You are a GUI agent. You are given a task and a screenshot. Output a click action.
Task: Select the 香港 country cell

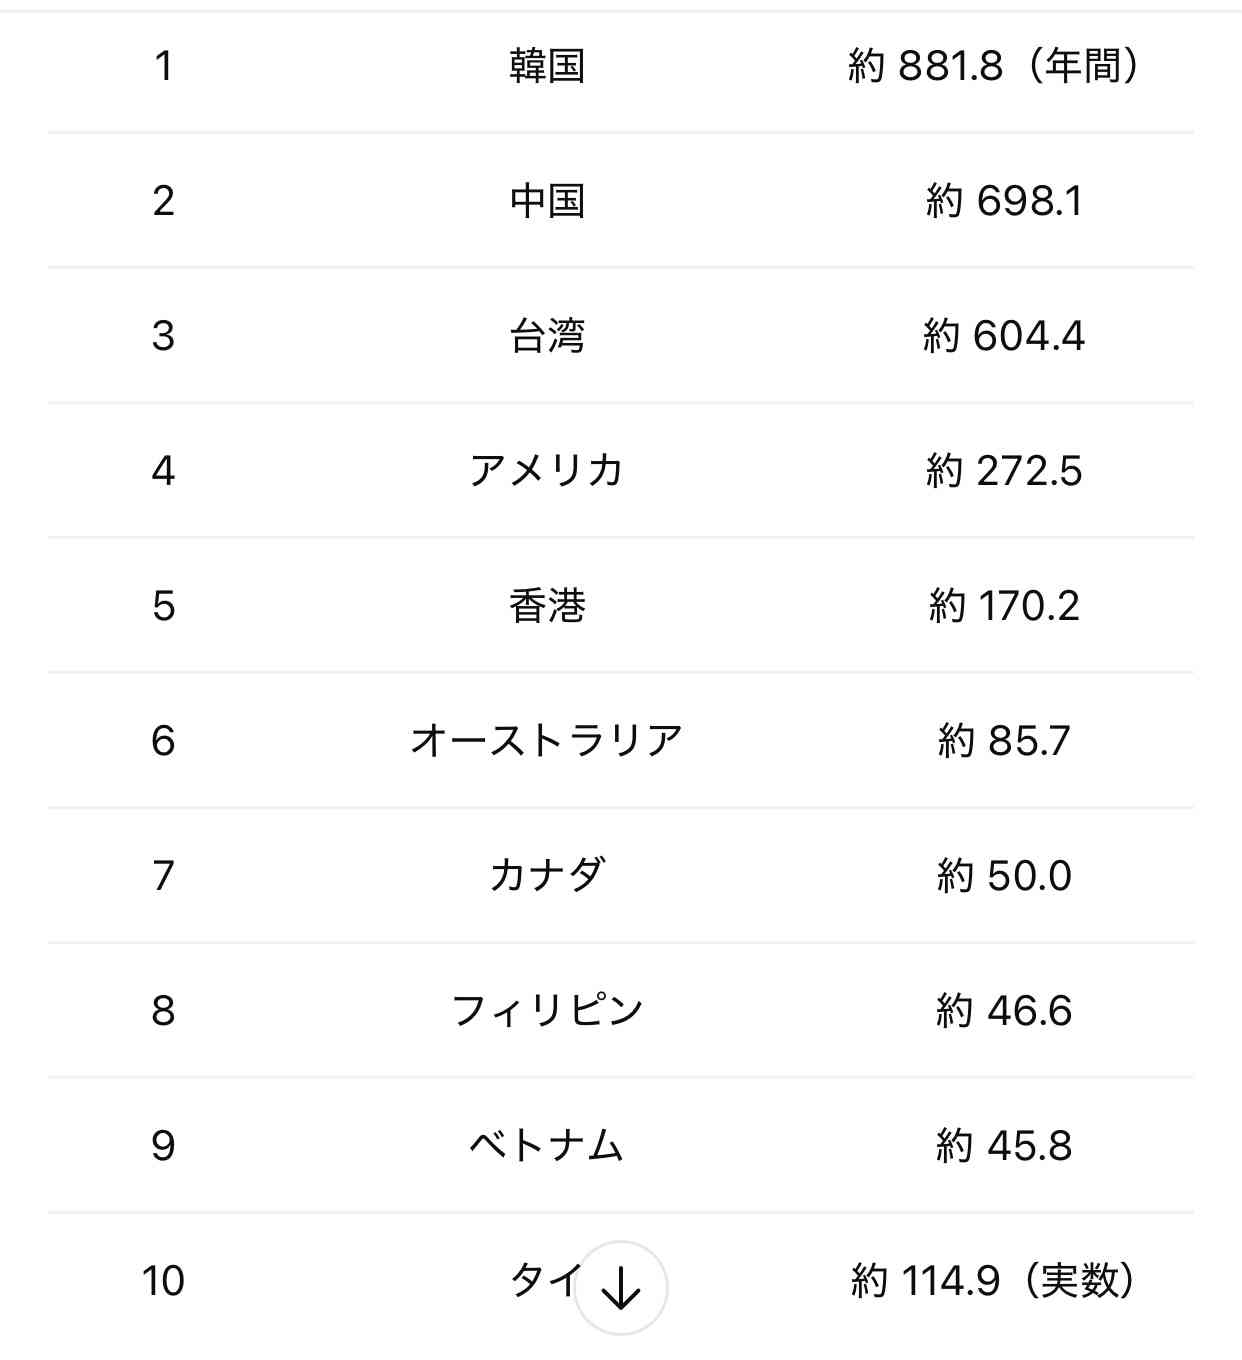[x=547, y=606]
